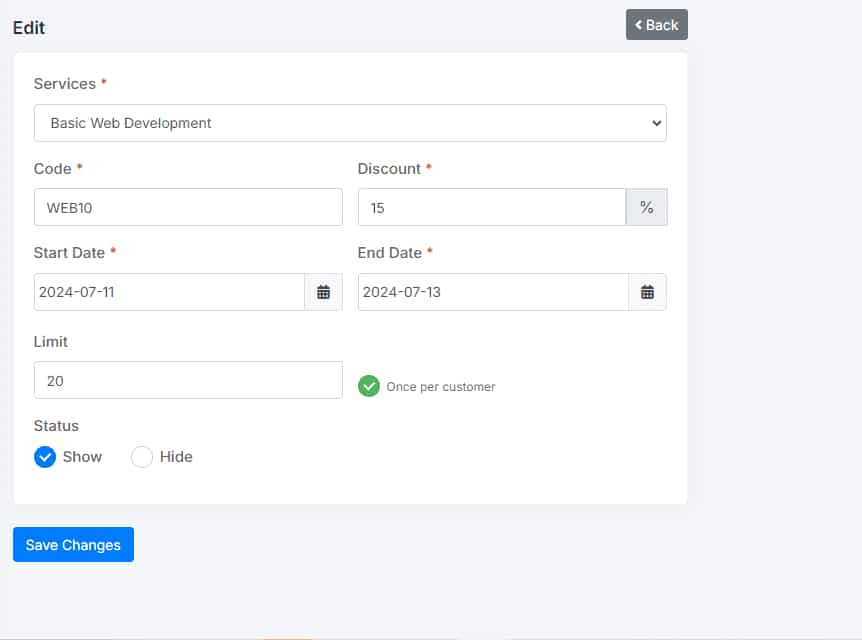Click the Services field label
Image resolution: width=862 pixels, height=640 pixels.
64,84
